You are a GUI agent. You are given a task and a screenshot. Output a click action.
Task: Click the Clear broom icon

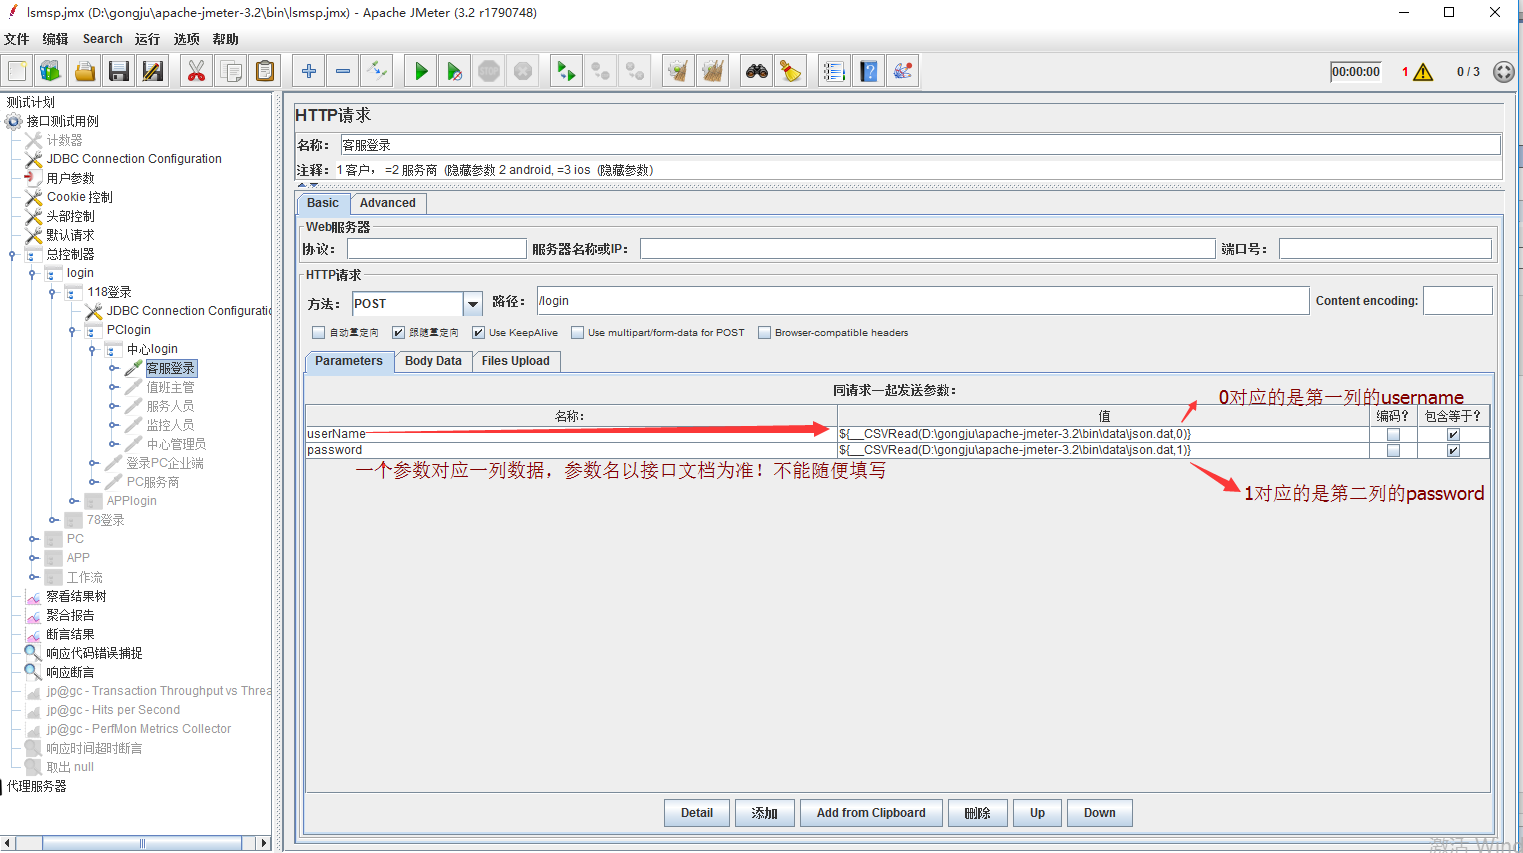(x=679, y=71)
